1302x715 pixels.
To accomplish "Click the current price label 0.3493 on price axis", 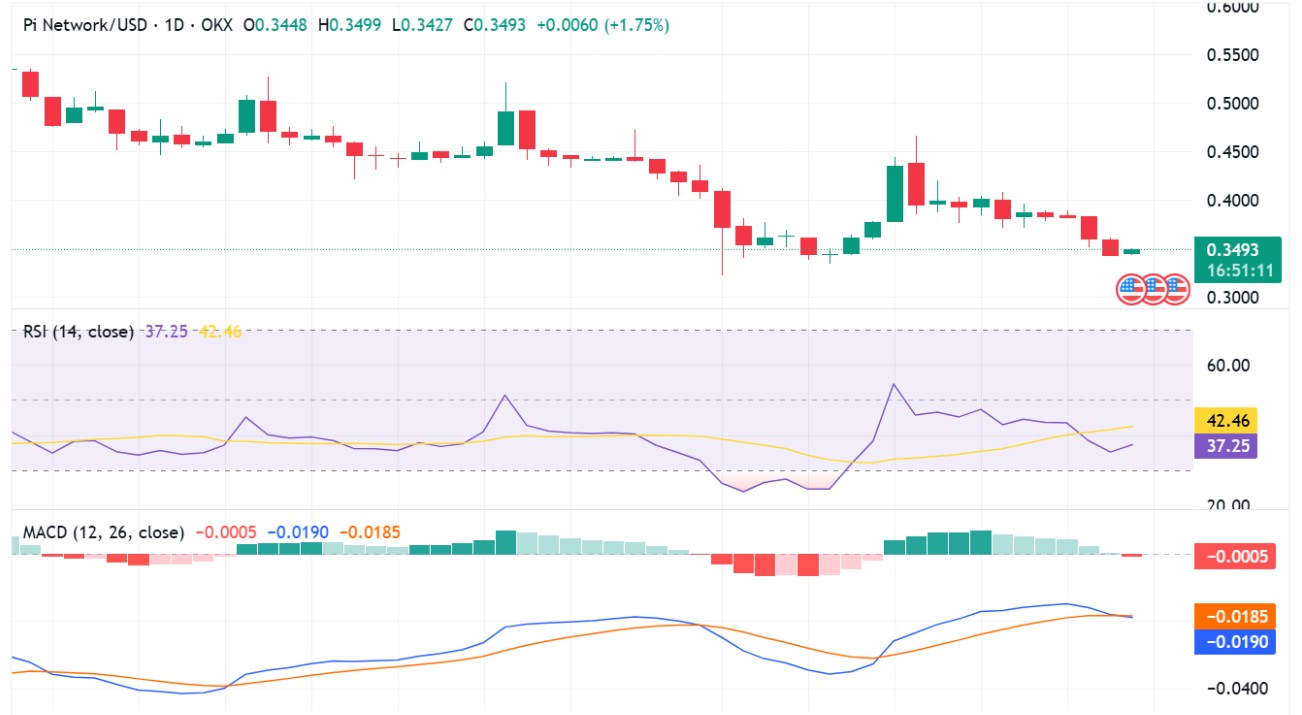I will 1232,250.
